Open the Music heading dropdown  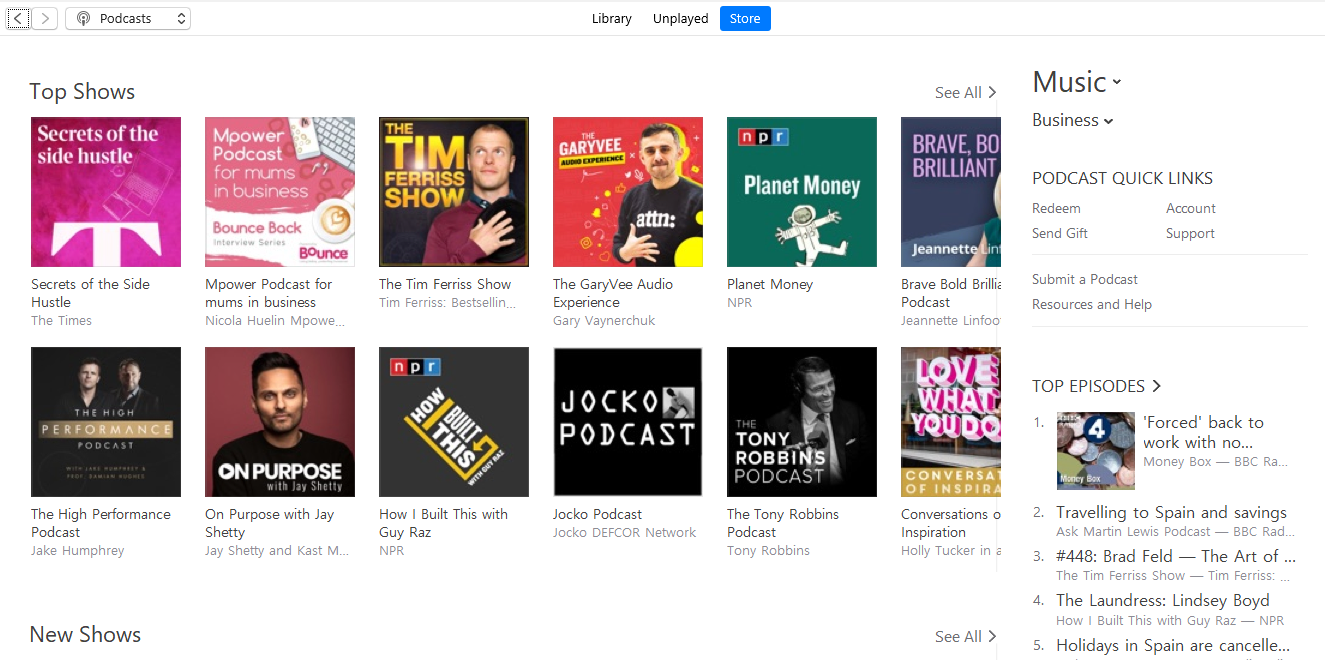1077,82
